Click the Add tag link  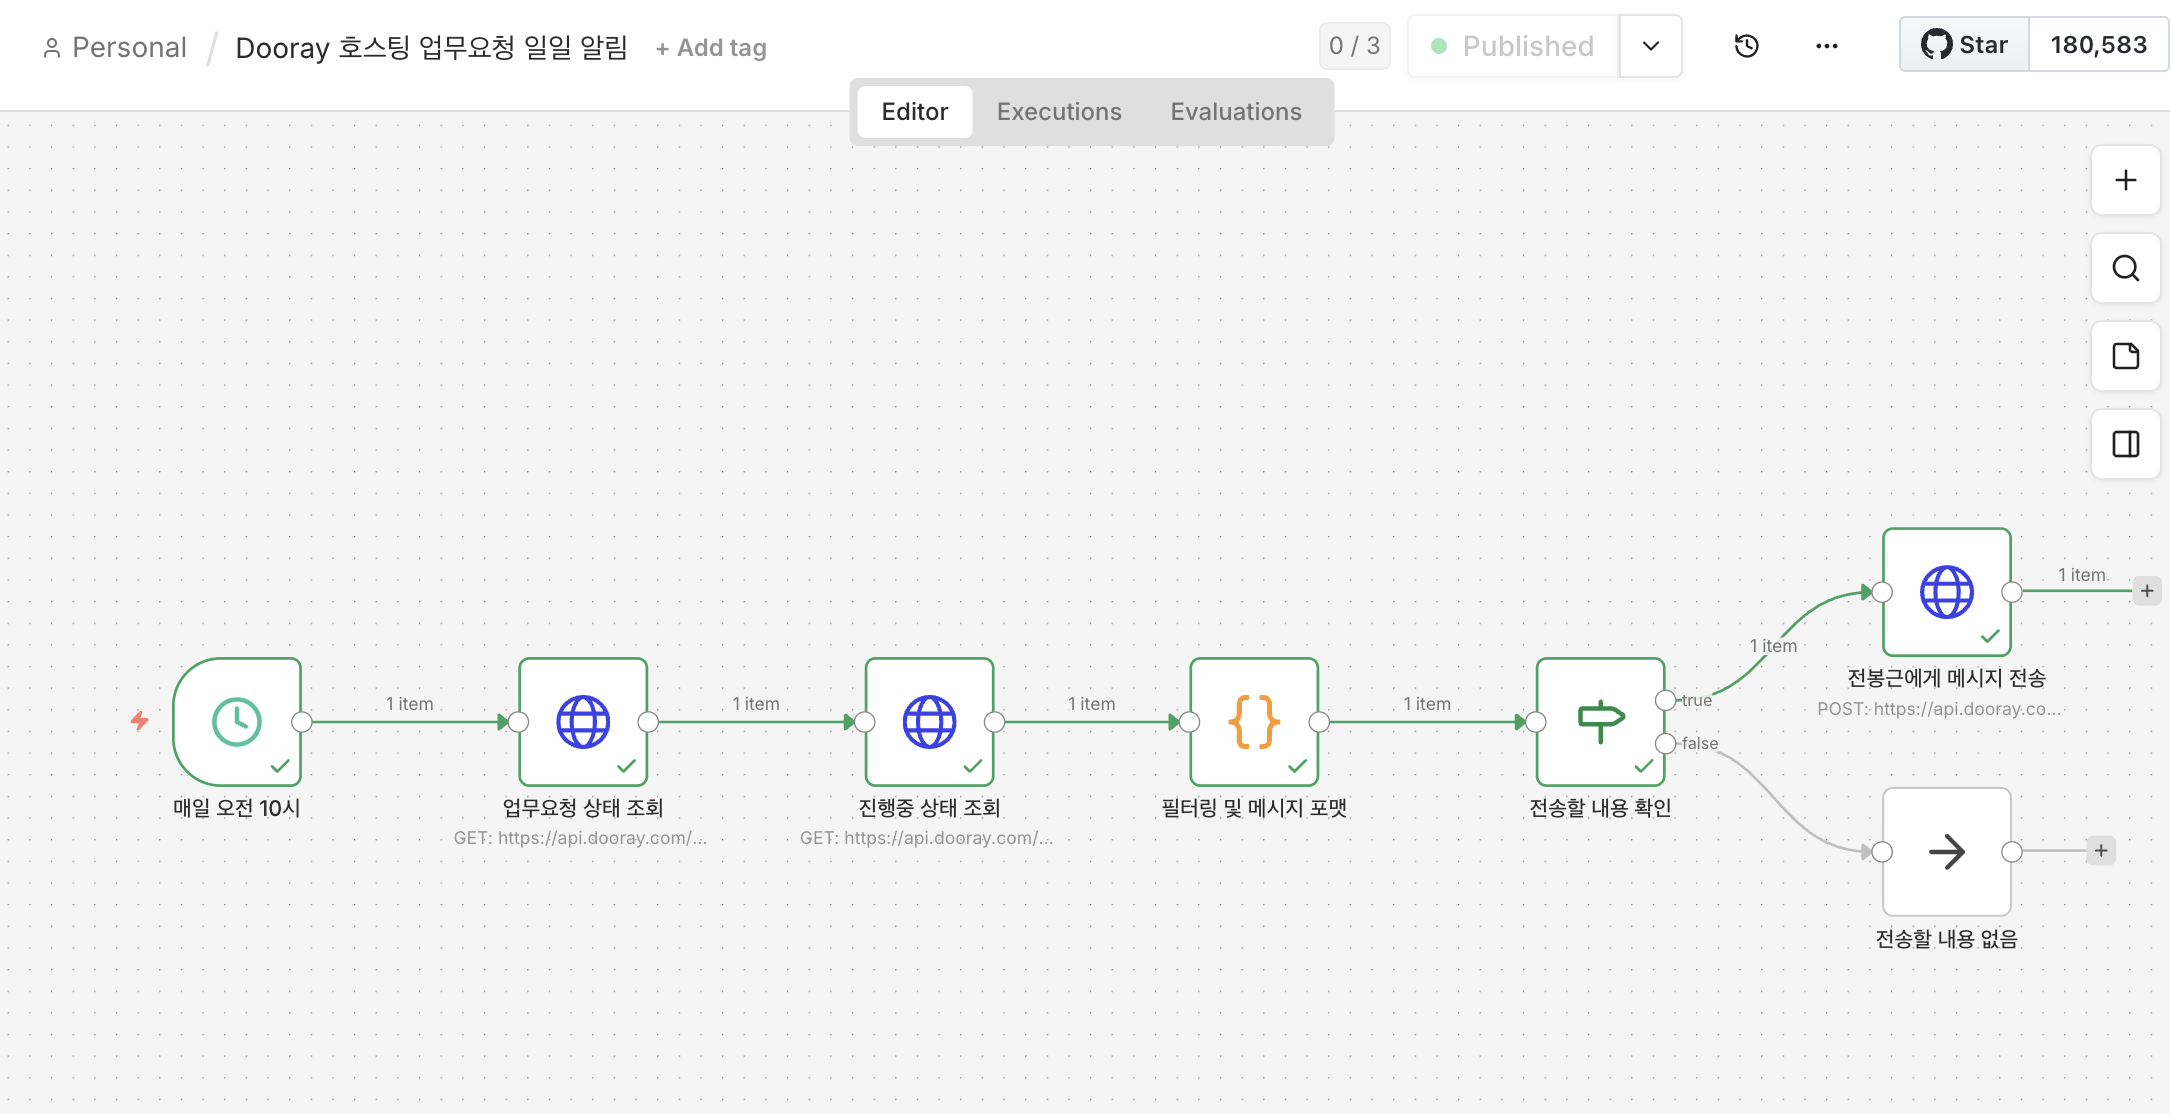coord(711,48)
